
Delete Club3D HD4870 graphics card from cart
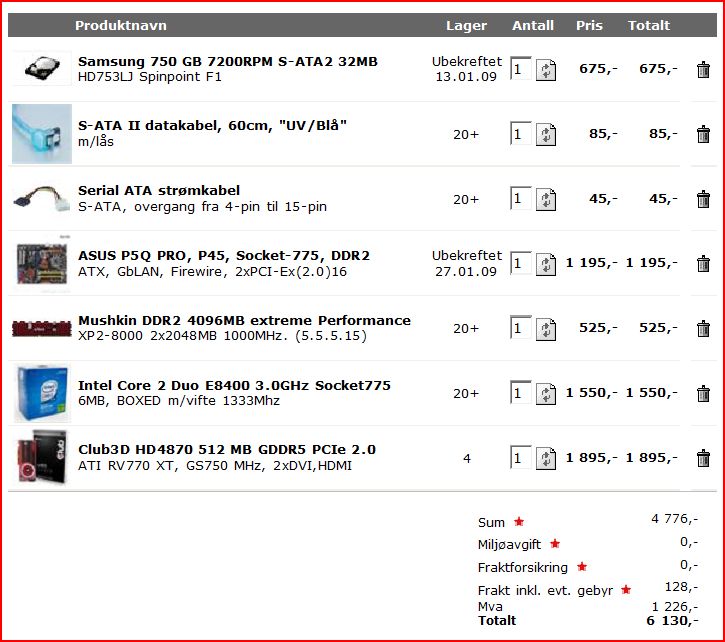click(x=703, y=458)
